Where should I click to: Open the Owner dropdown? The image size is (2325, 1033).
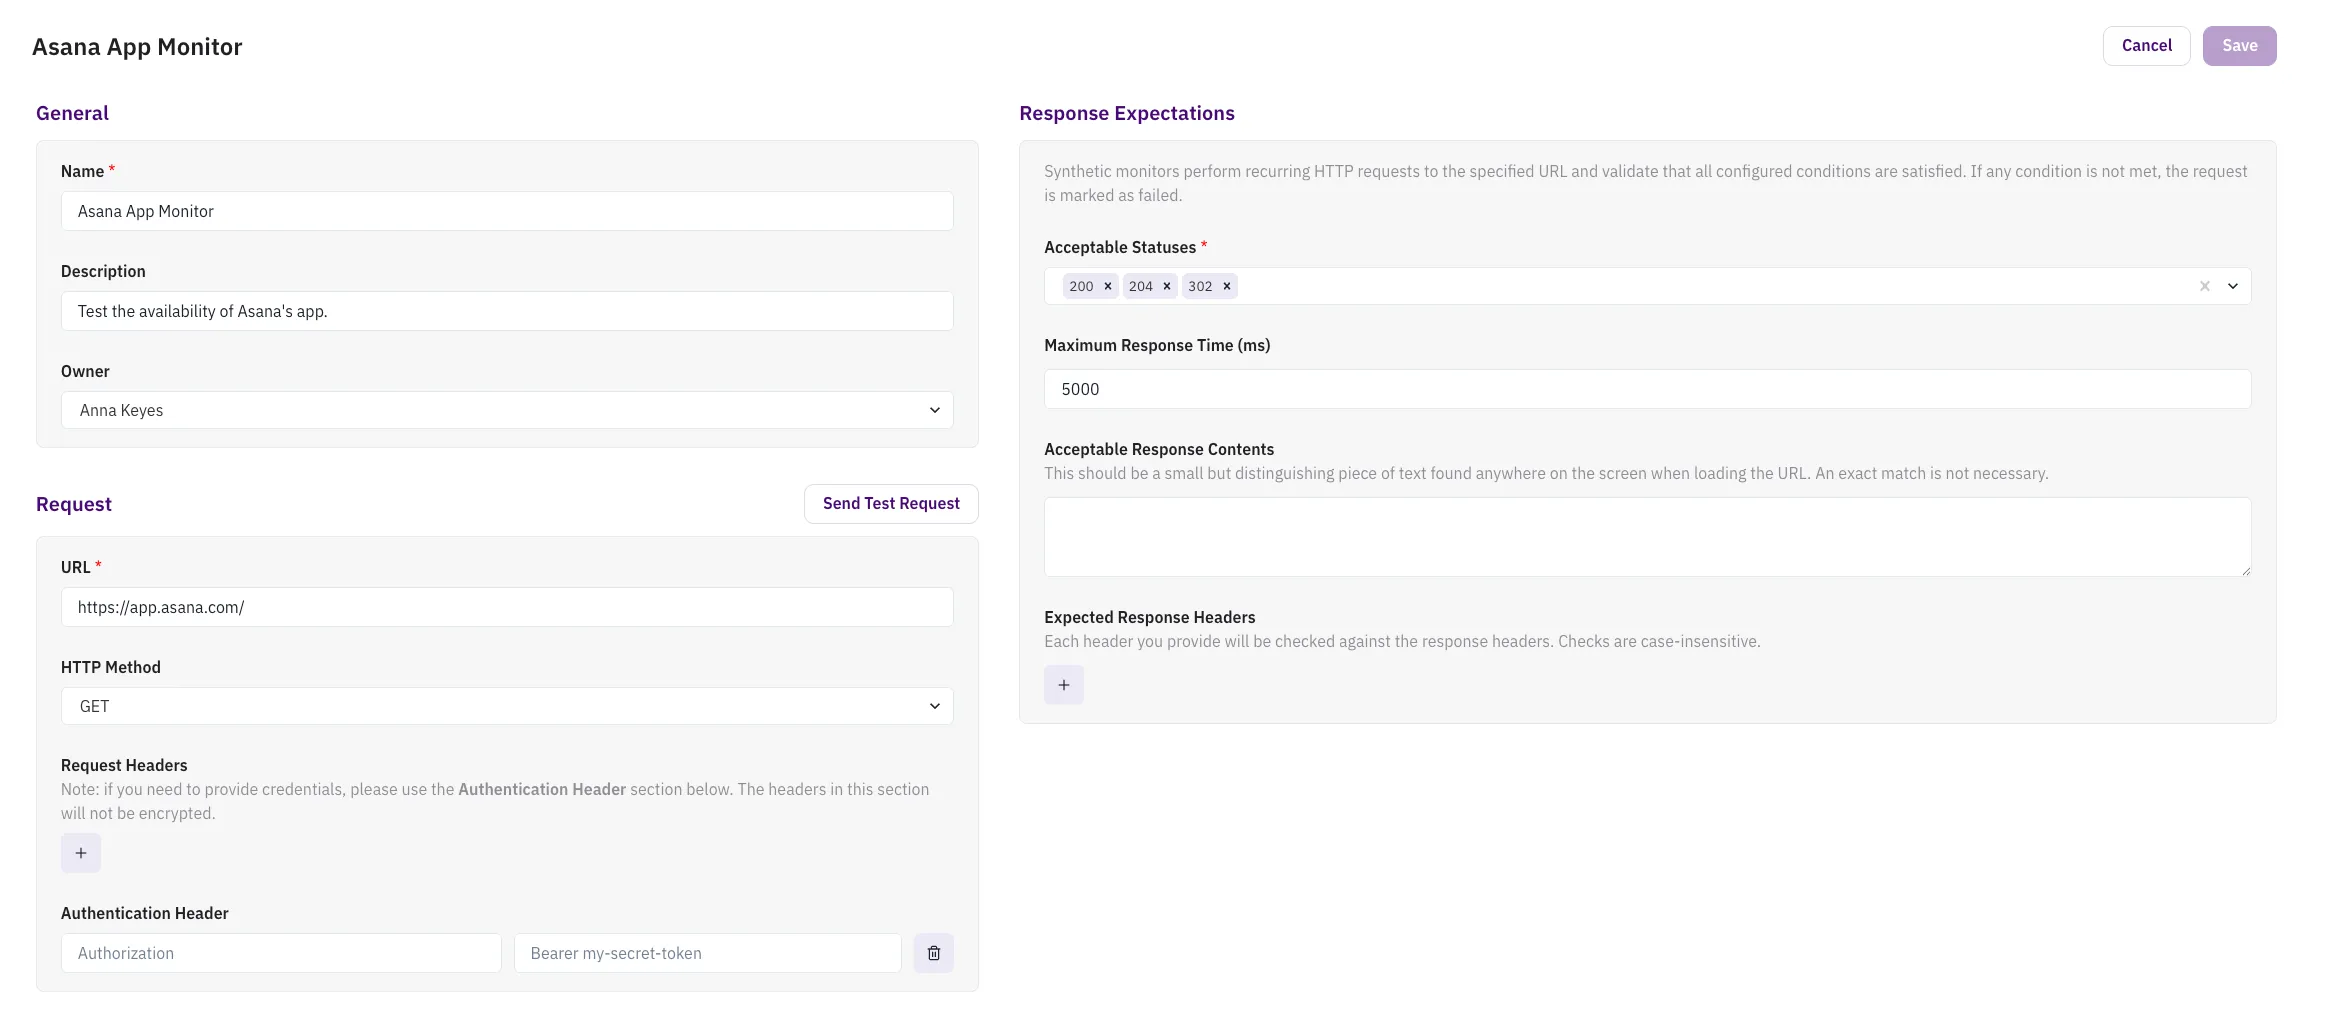pyautogui.click(x=507, y=410)
